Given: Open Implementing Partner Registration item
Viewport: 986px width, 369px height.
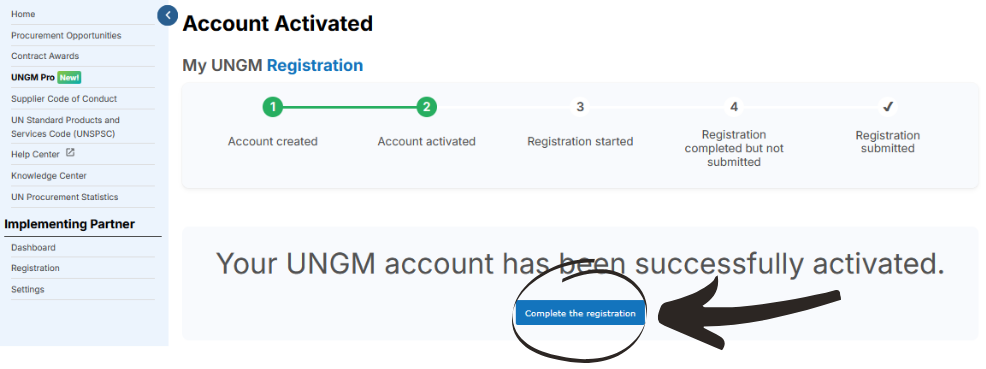Looking at the screenshot, I should [35, 268].
